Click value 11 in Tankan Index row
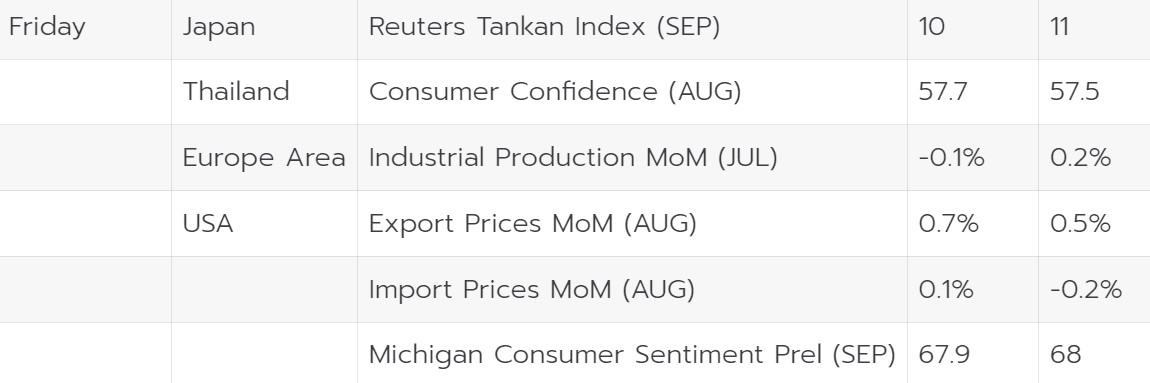The image size is (1150, 383). 1060,27
